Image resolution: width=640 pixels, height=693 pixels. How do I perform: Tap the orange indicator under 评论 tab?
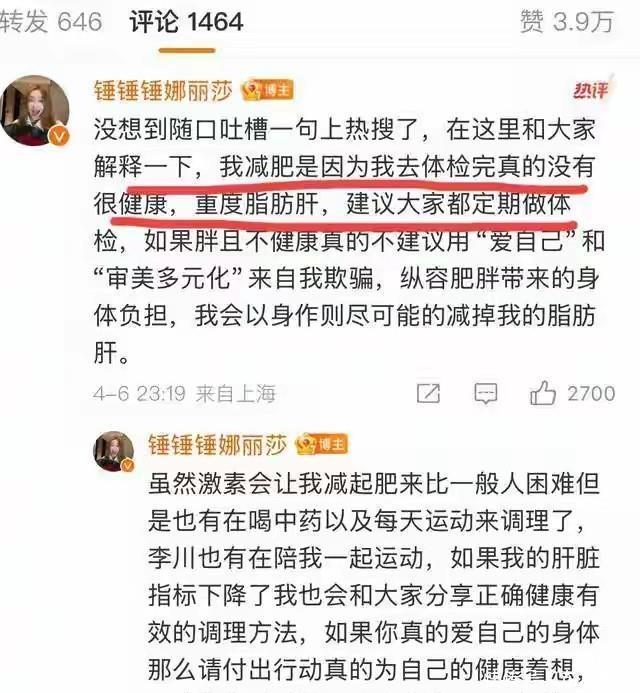[187, 50]
